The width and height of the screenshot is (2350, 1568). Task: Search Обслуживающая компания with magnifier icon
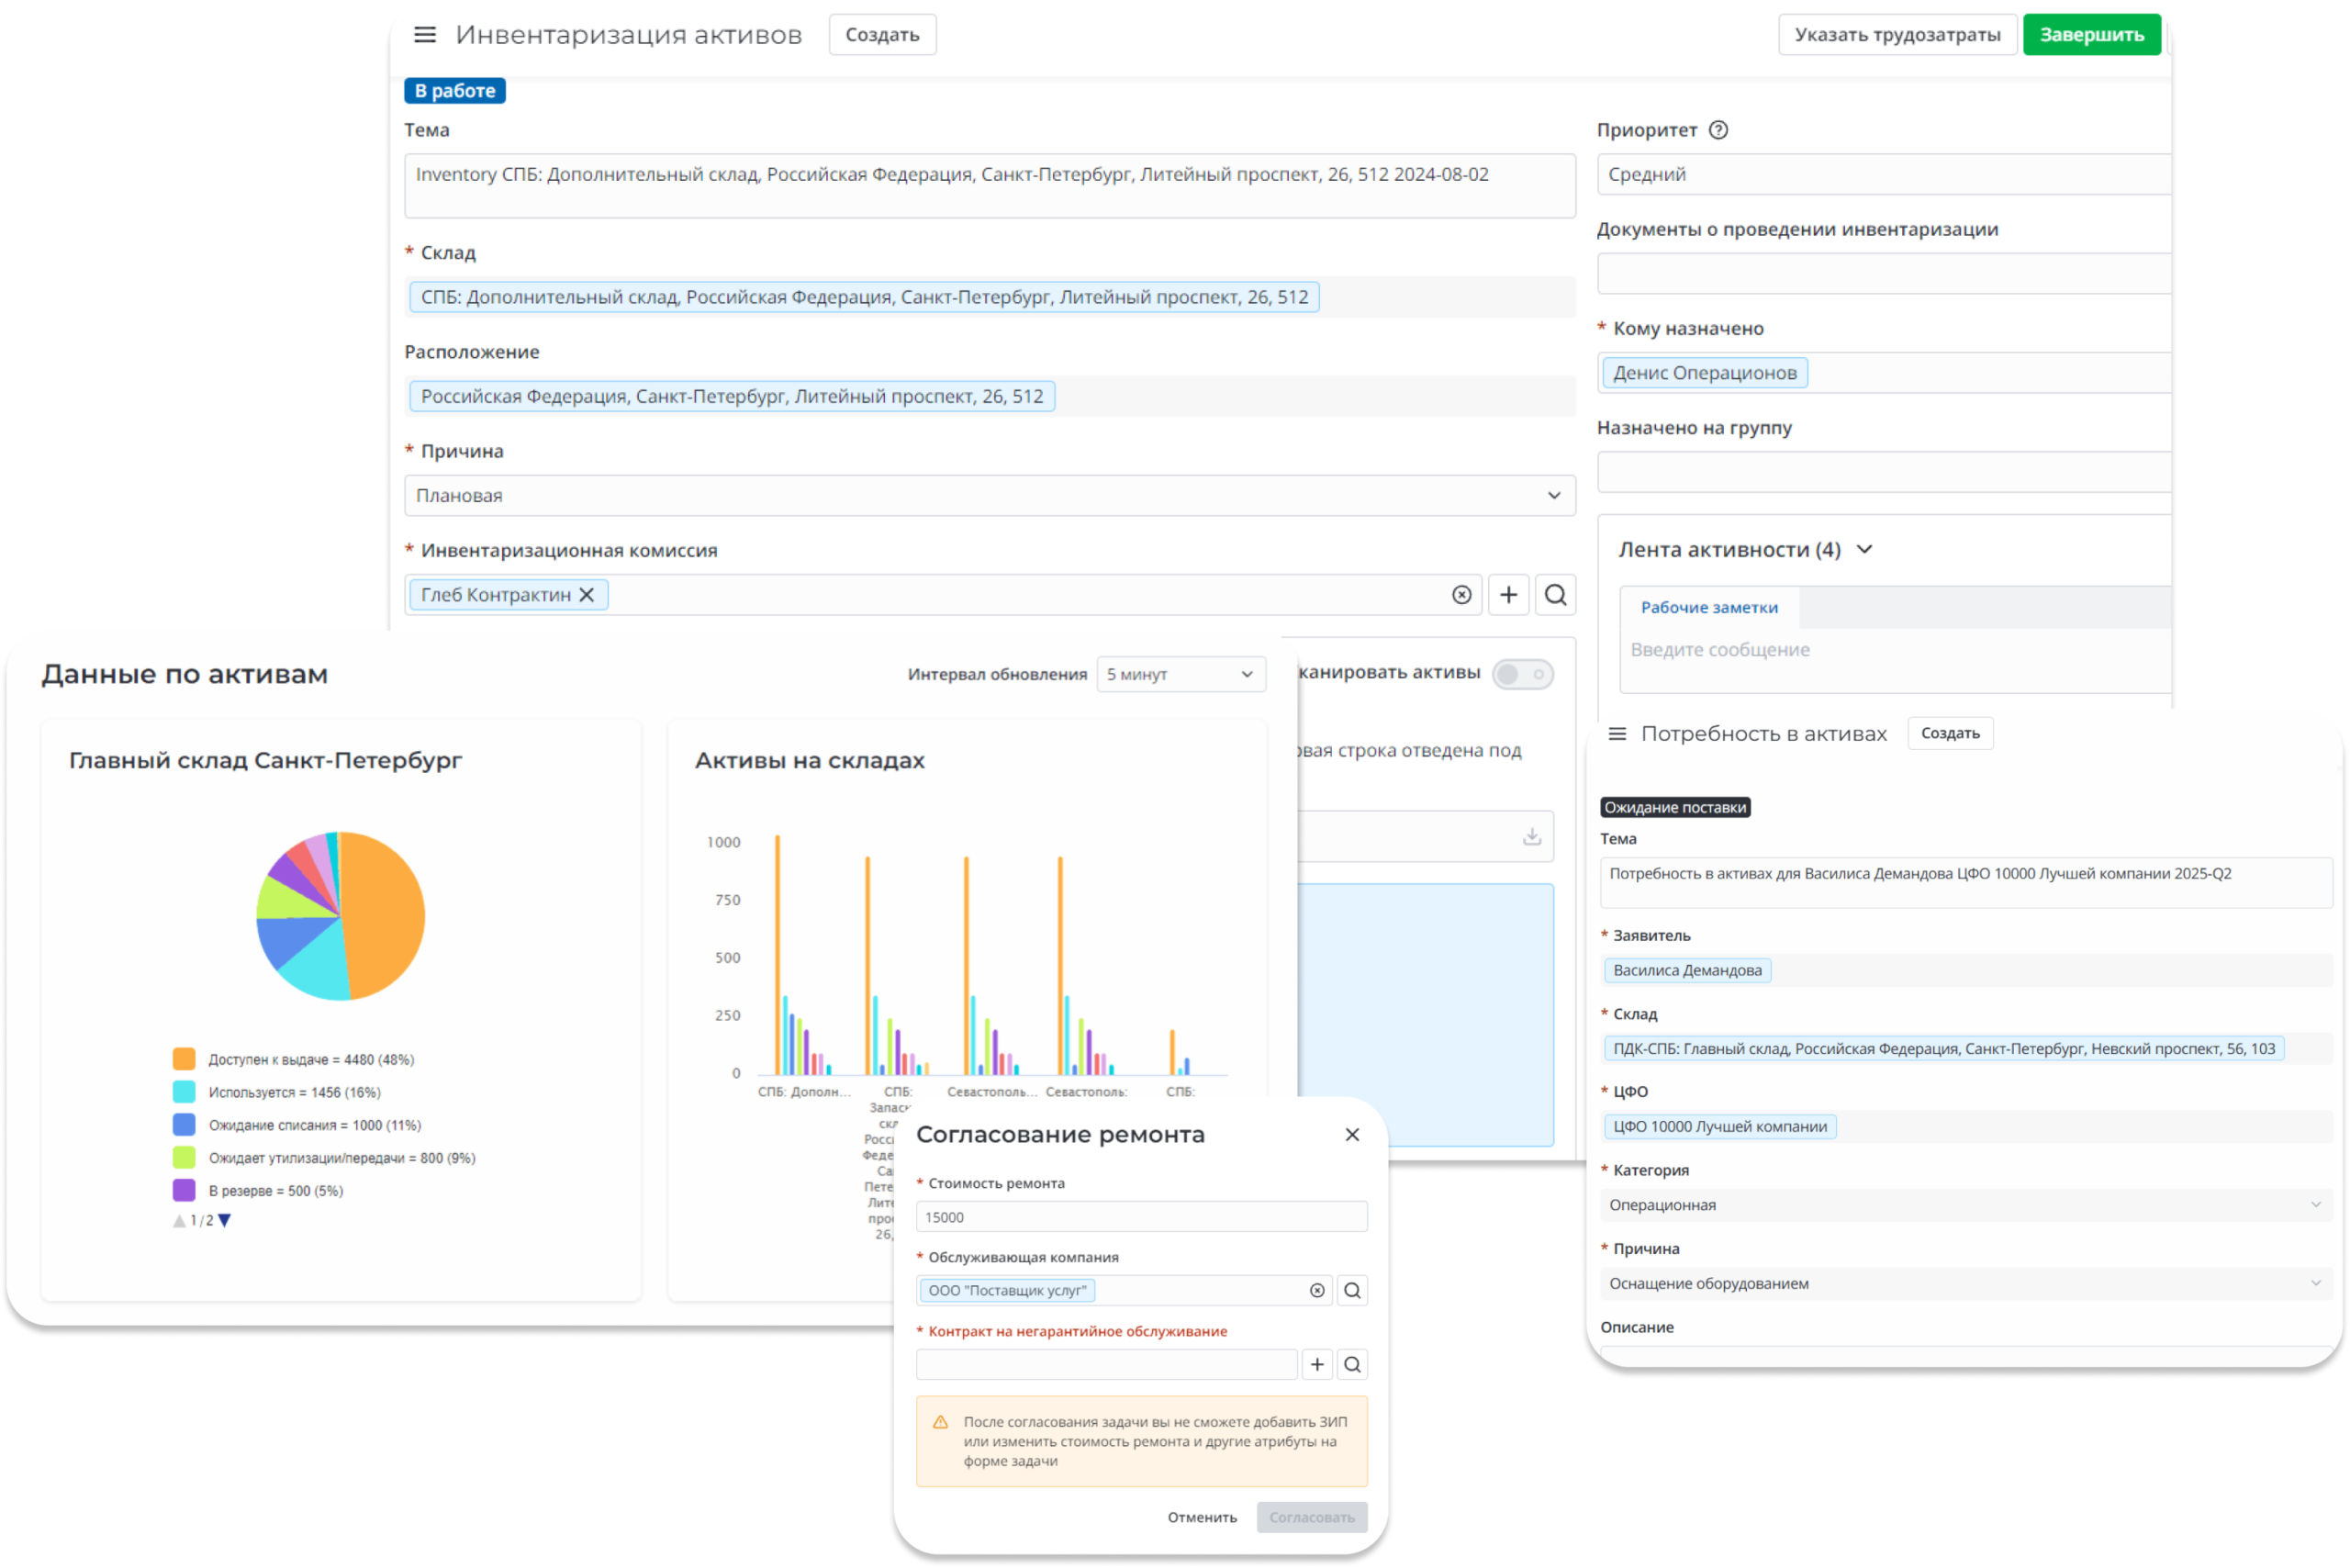[x=1352, y=1290]
